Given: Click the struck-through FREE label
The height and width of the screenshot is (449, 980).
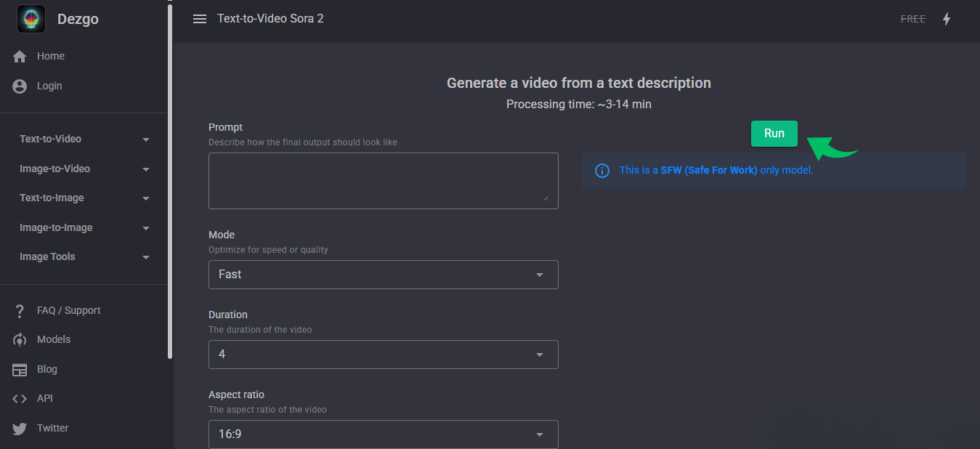Looking at the screenshot, I should (x=913, y=19).
